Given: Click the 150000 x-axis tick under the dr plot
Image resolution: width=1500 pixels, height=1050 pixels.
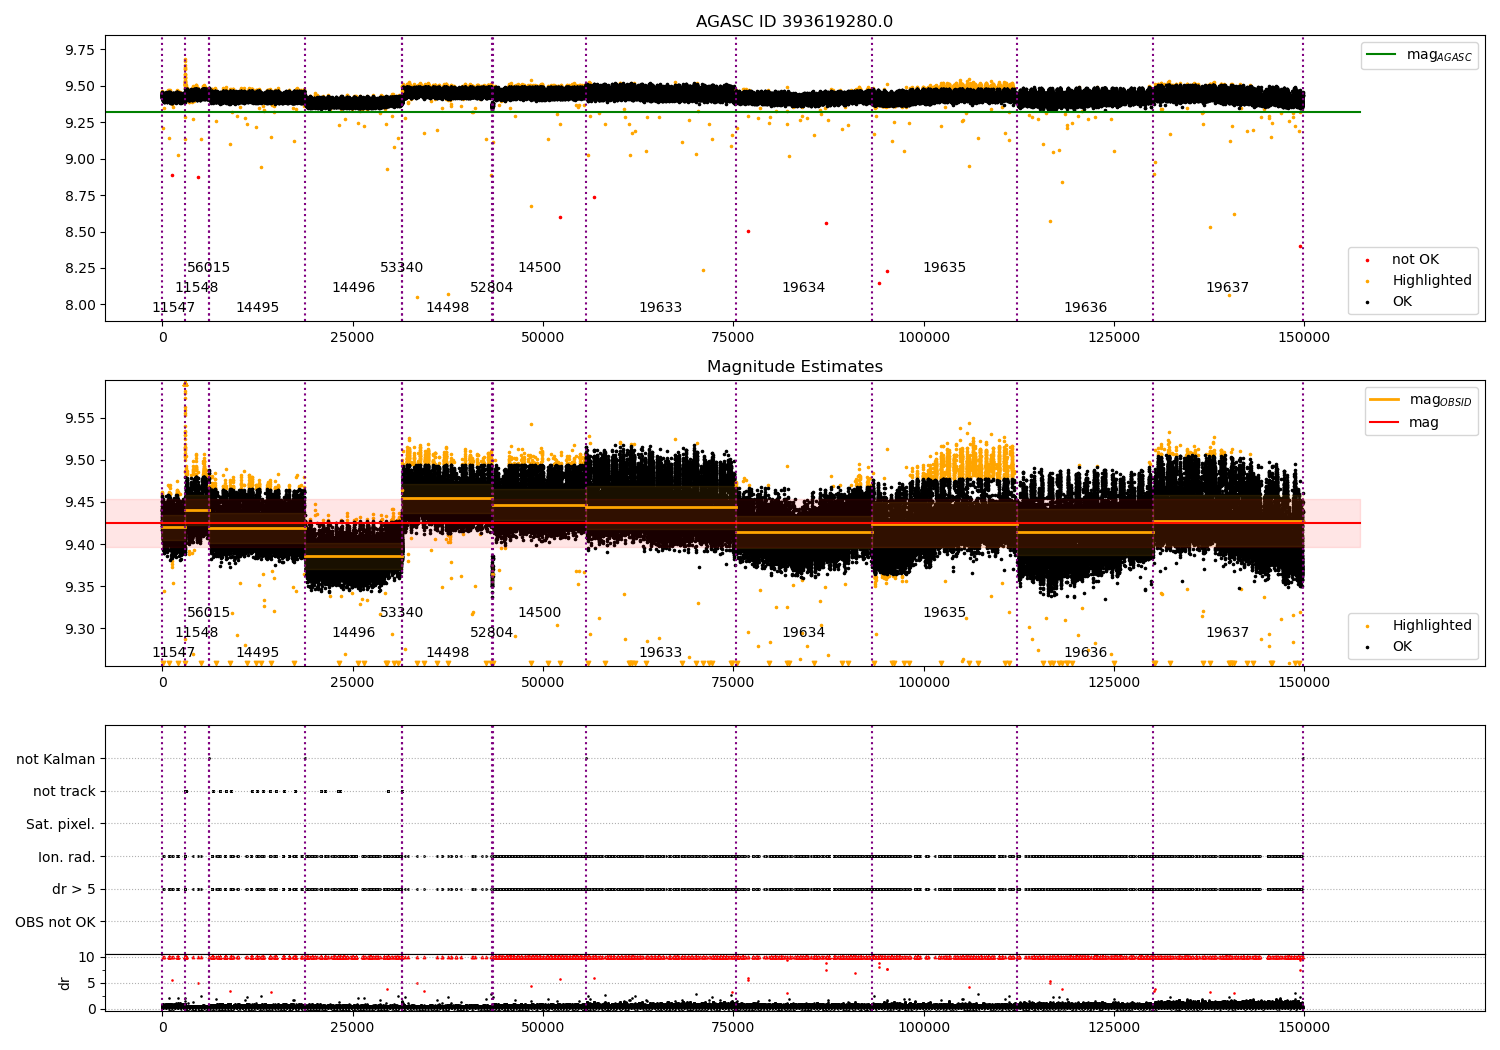Looking at the screenshot, I should coord(1304,1028).
